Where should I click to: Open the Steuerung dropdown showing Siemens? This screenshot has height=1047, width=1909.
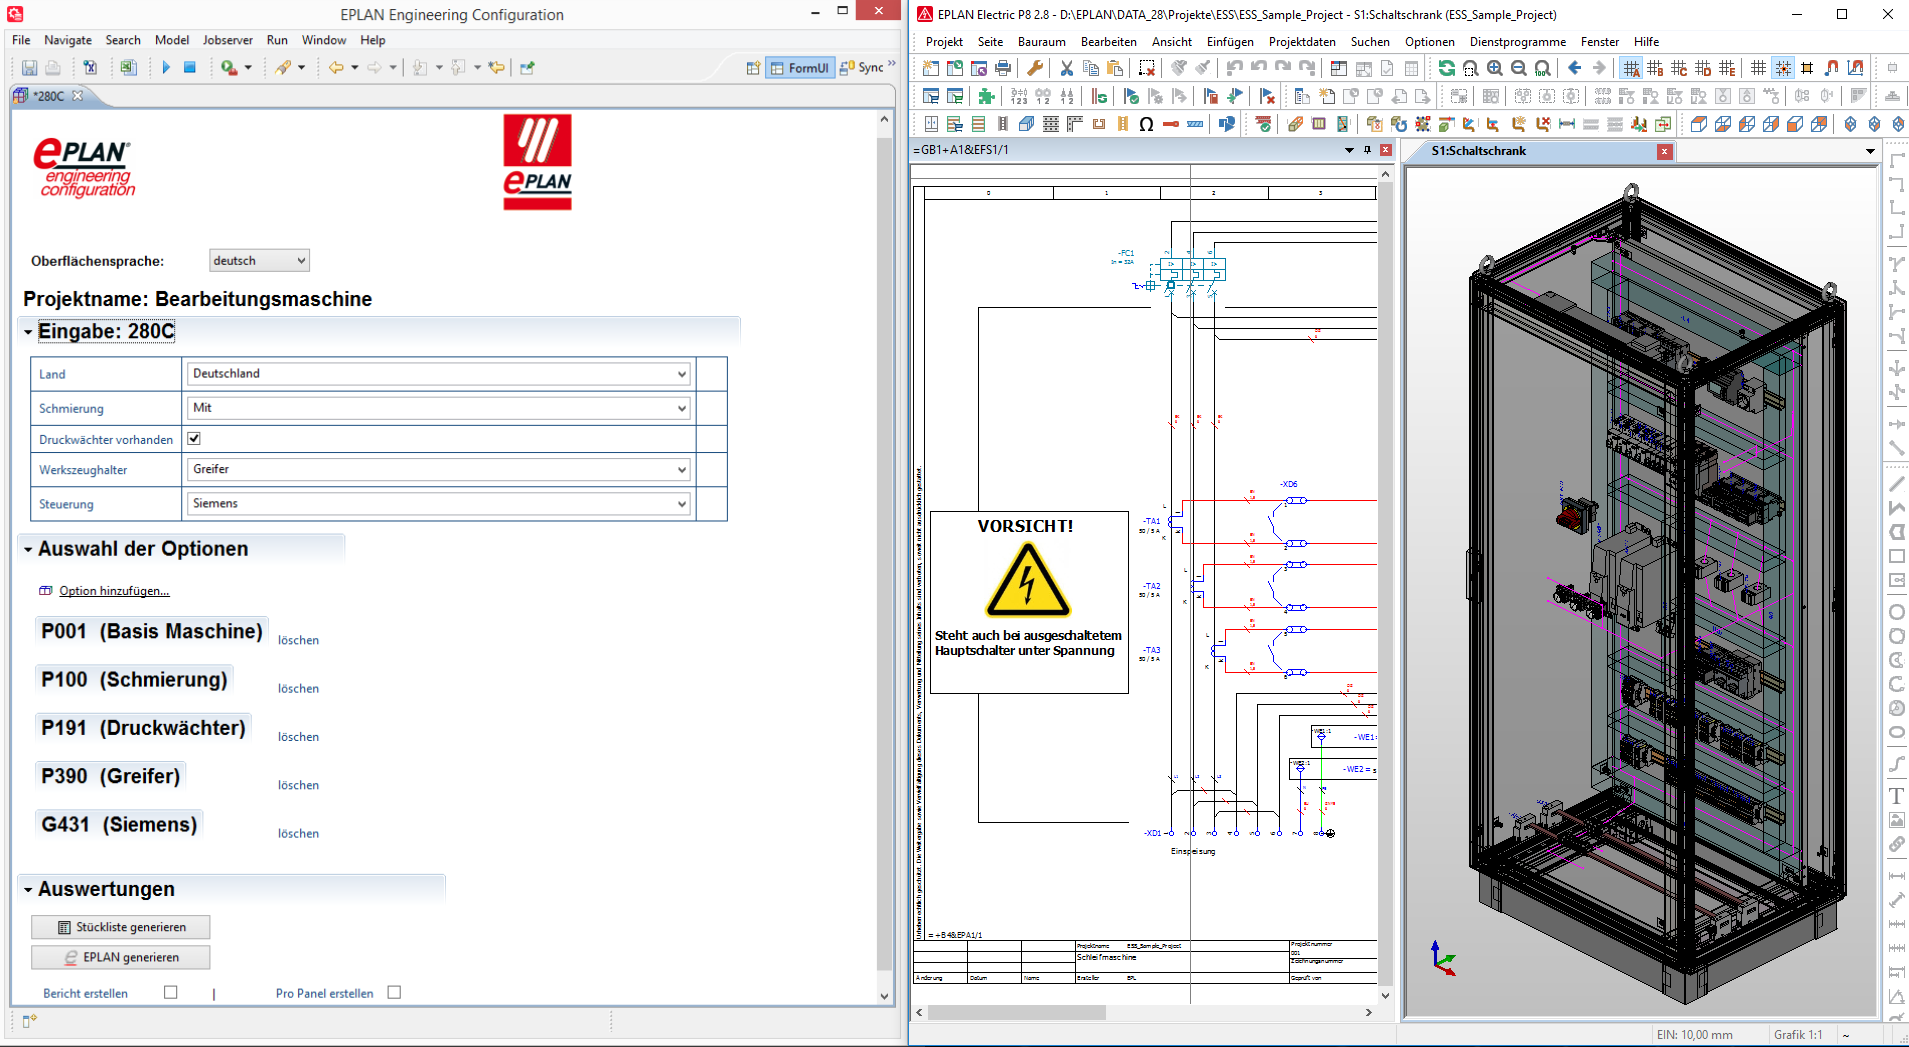click(439, 504)
